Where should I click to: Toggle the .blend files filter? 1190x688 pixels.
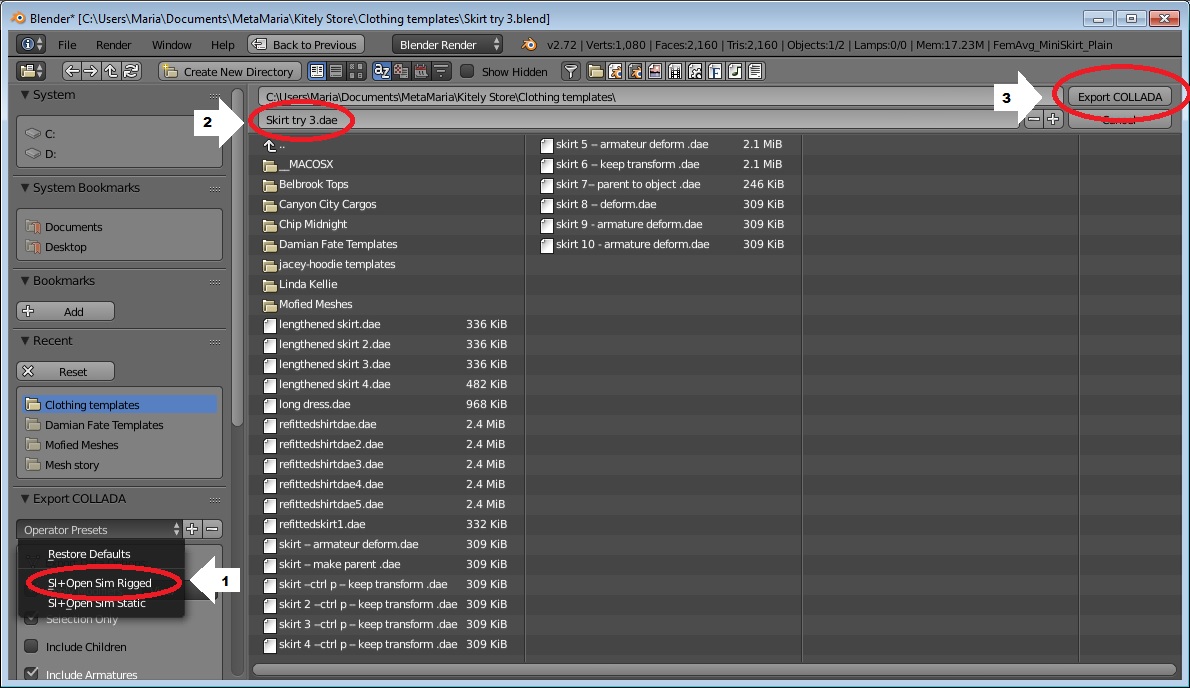tap(615, 71)
